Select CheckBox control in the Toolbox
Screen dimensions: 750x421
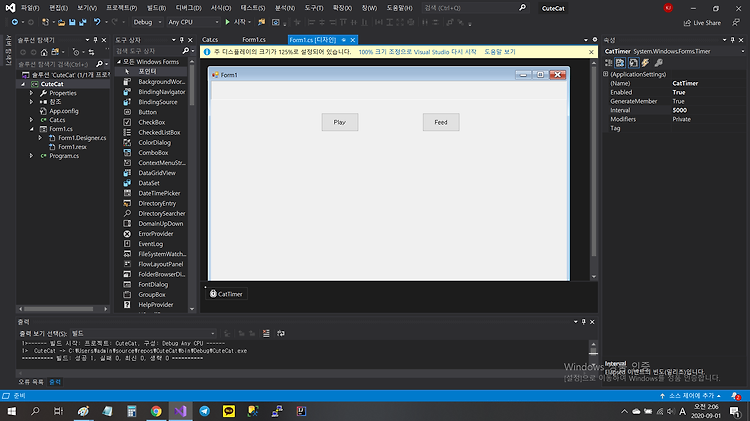click(x=151, y=122)
